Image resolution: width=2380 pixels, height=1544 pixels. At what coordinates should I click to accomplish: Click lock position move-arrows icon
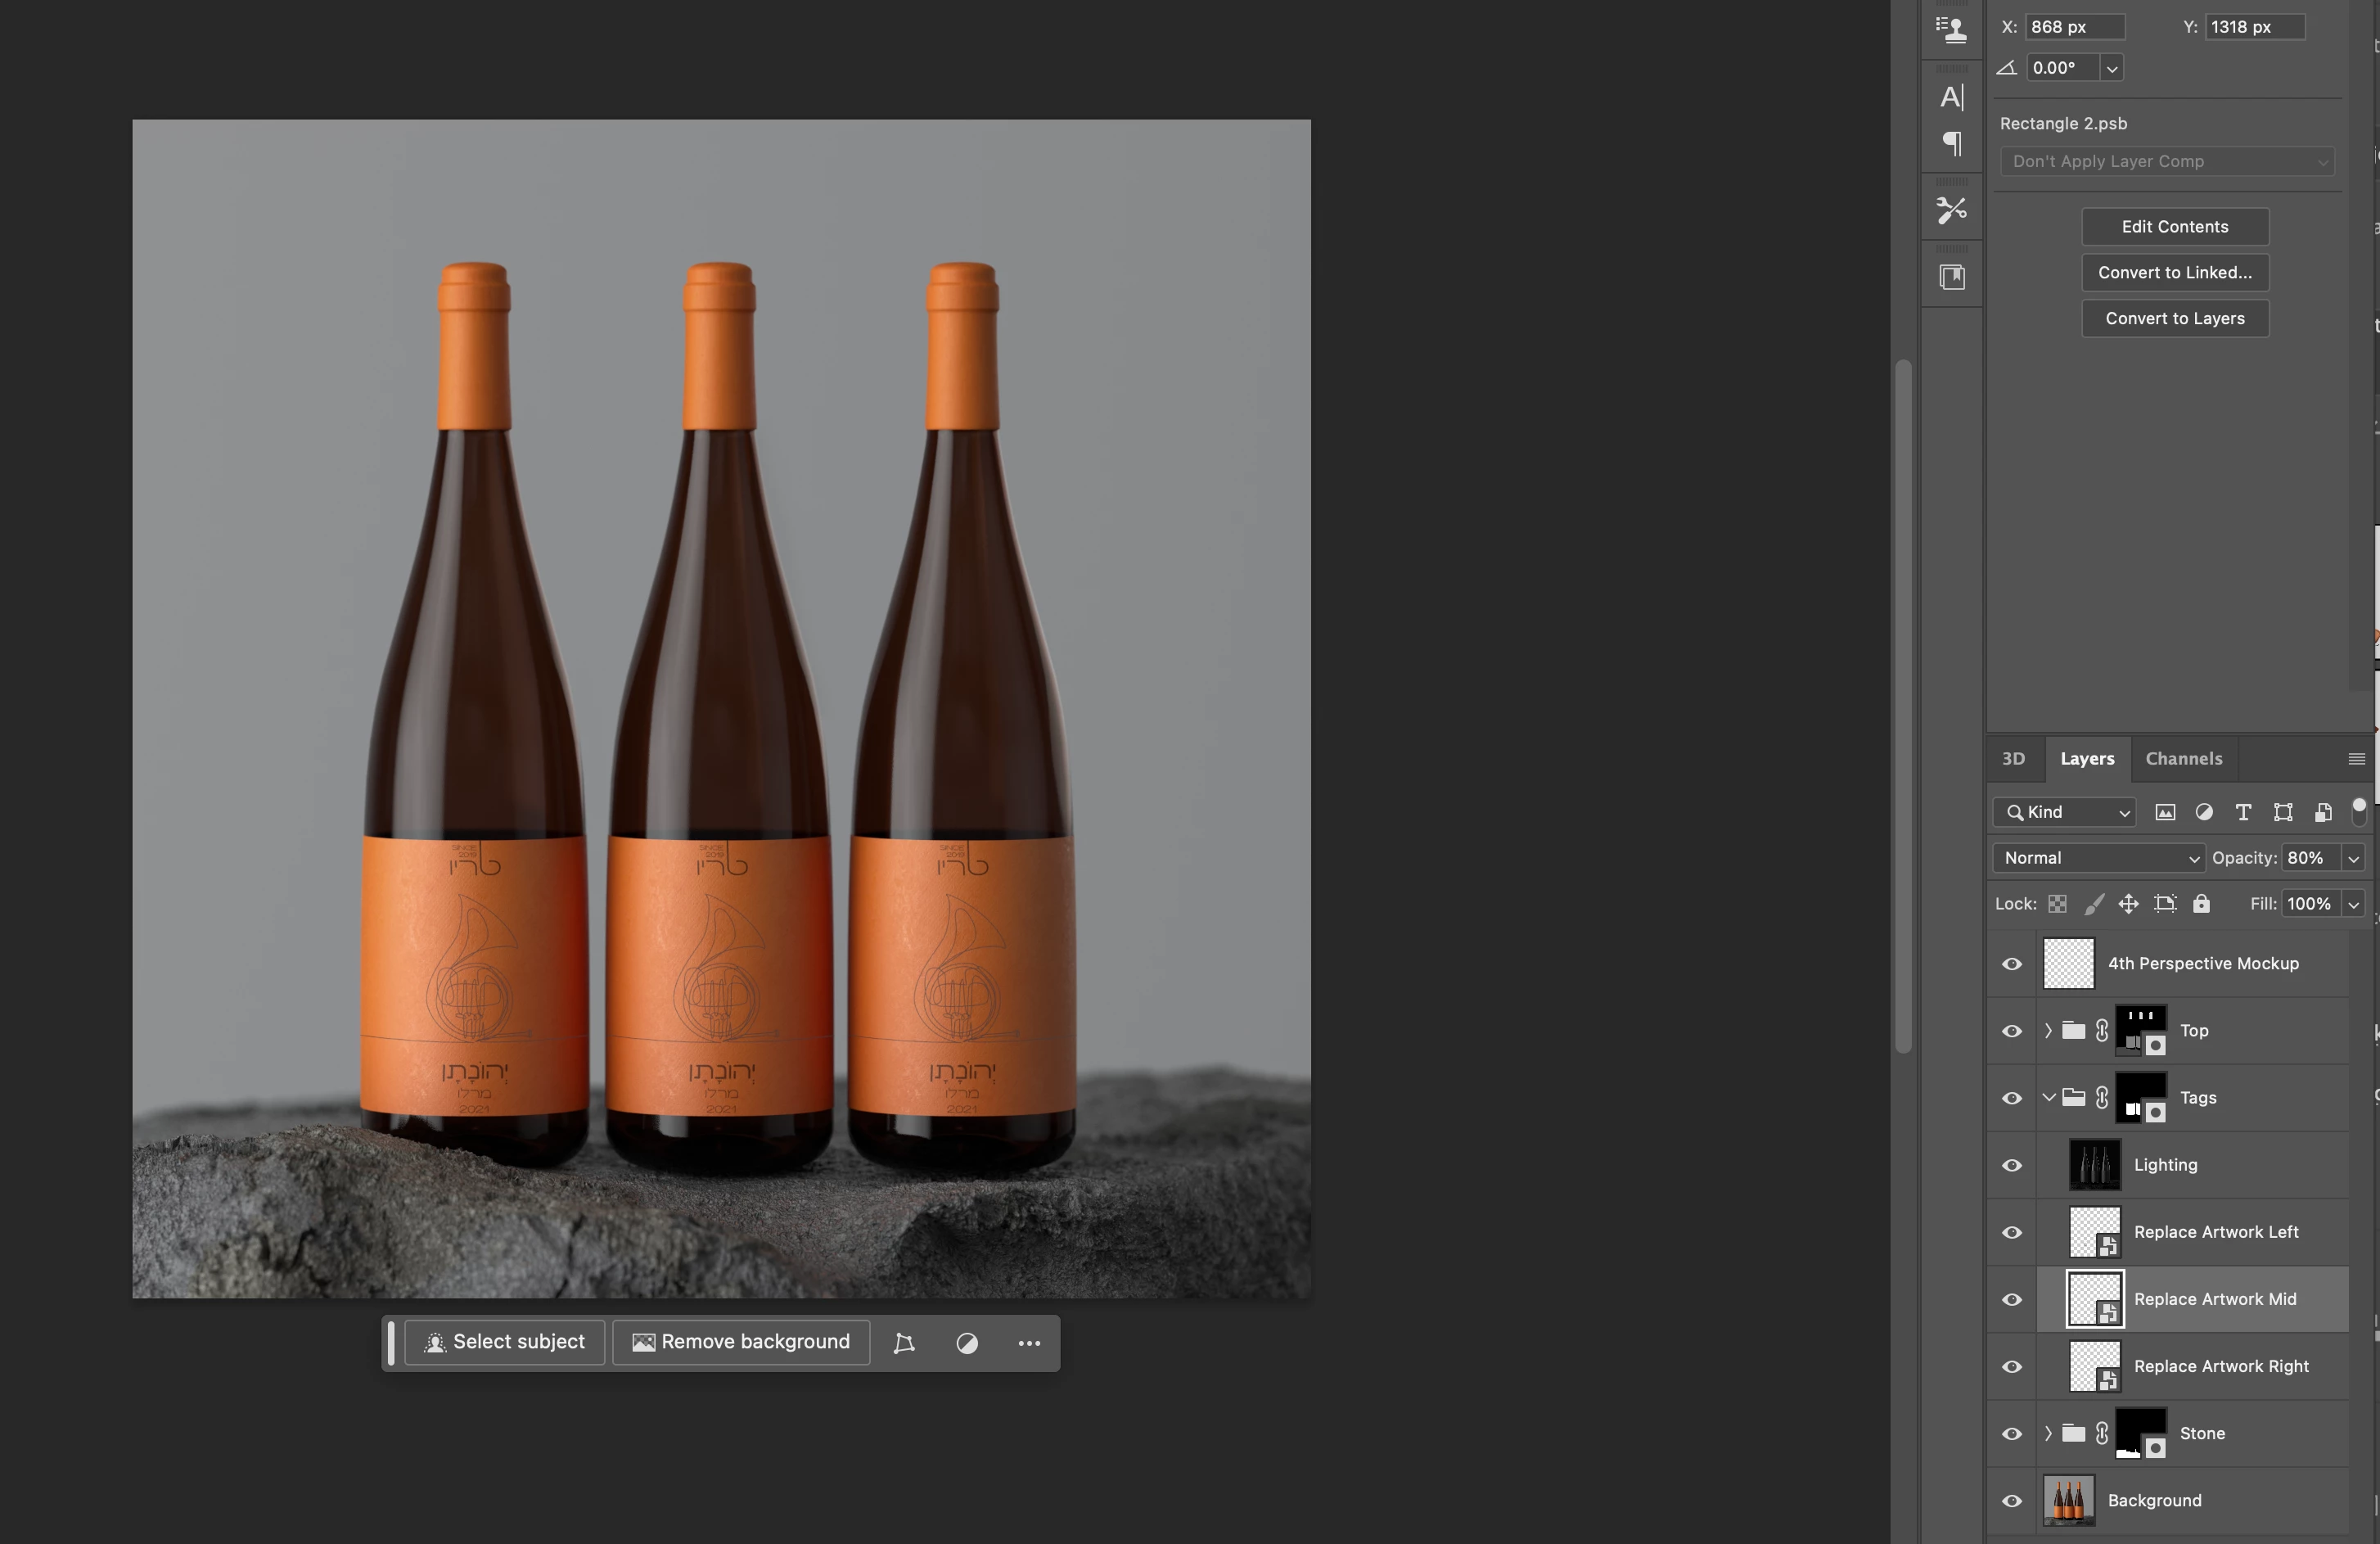[2128, 904]
